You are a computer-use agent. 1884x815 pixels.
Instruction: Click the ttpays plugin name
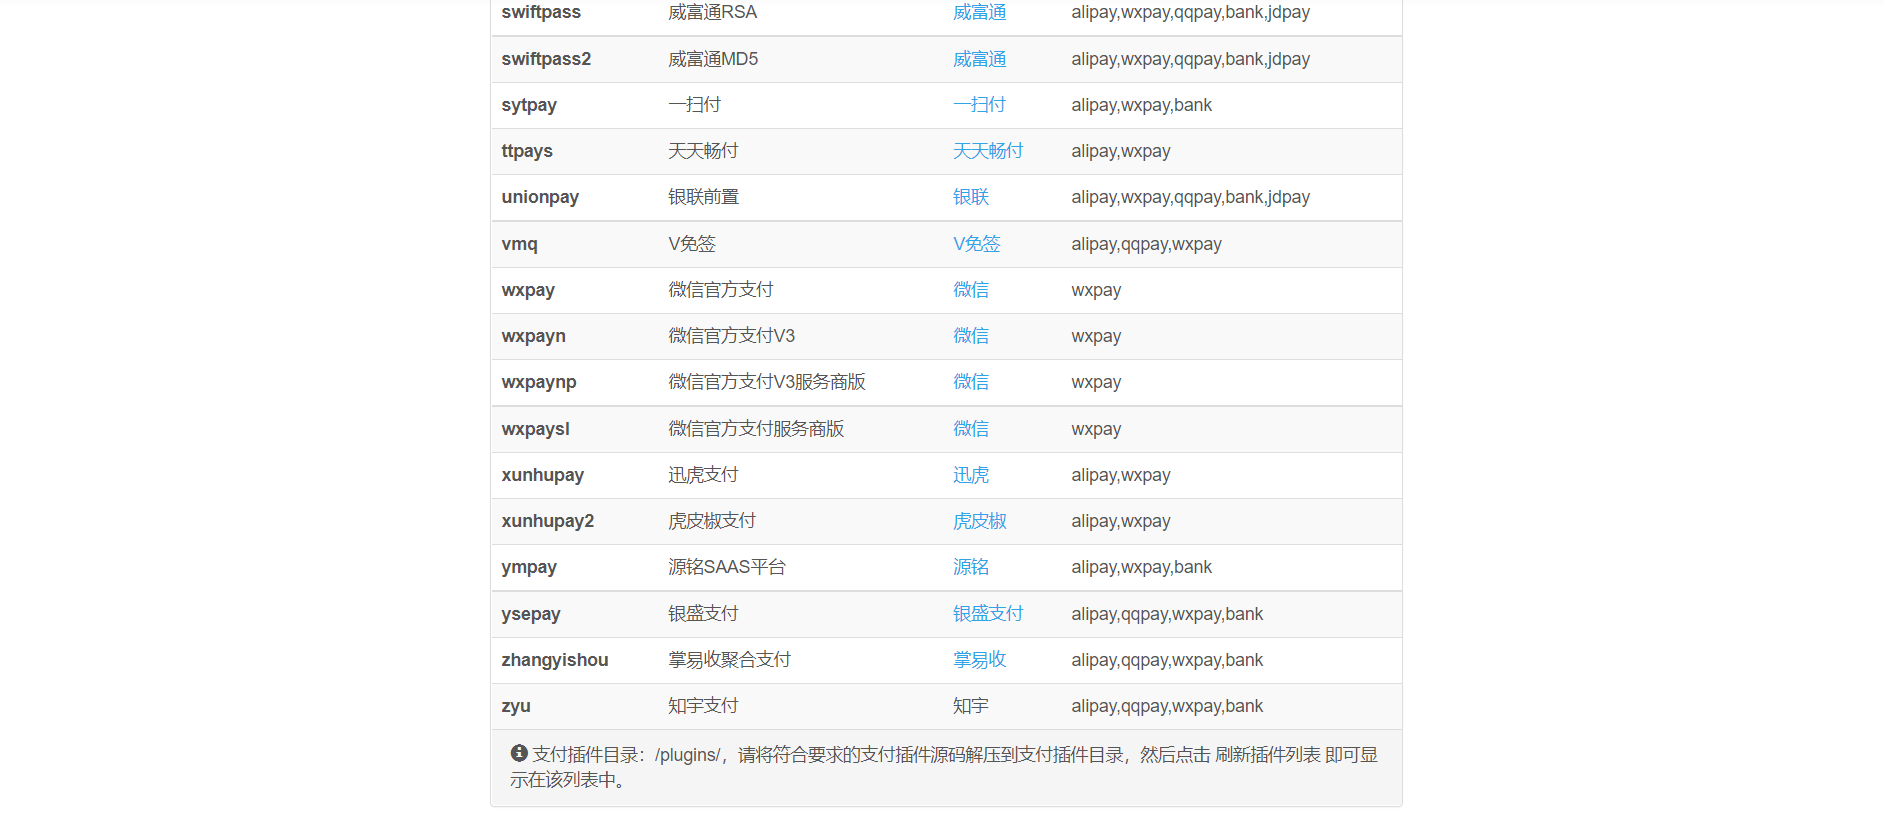click(x=527, y=151)
